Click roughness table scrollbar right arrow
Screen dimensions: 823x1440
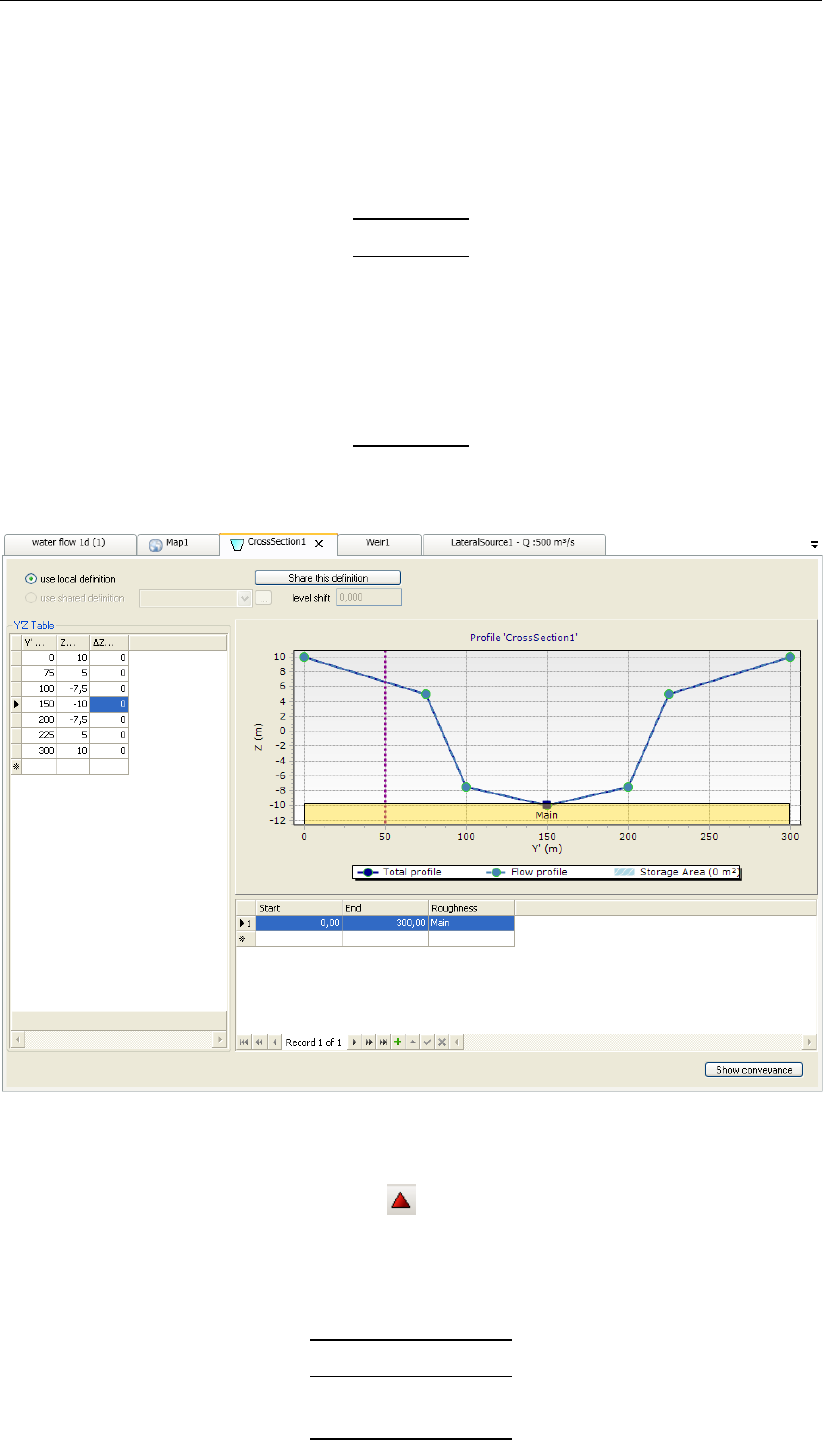tap(809, 1042)
